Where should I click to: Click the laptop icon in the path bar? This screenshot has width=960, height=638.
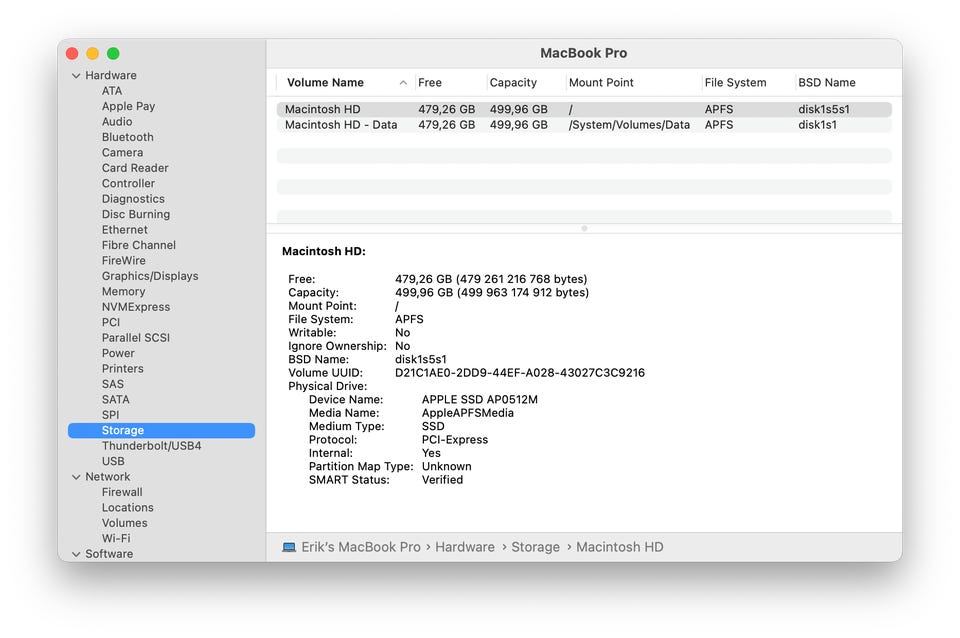click(289, 547)
